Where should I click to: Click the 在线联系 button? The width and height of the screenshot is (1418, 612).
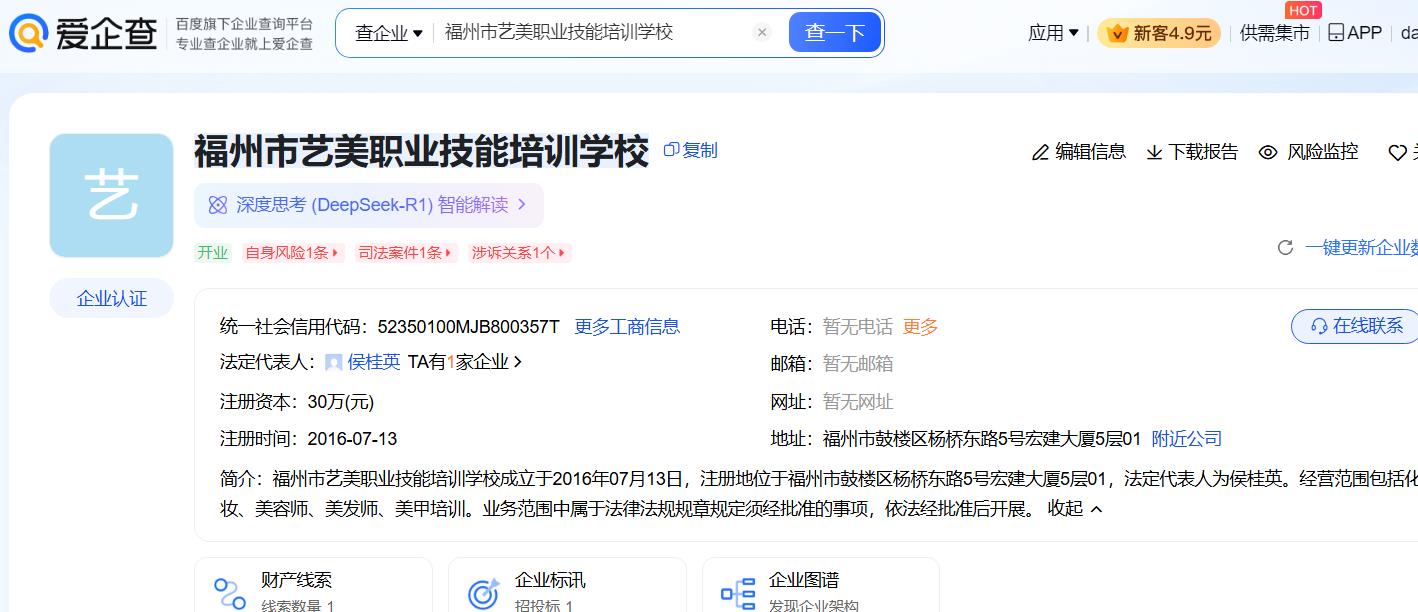click(x=1357, y=326)
